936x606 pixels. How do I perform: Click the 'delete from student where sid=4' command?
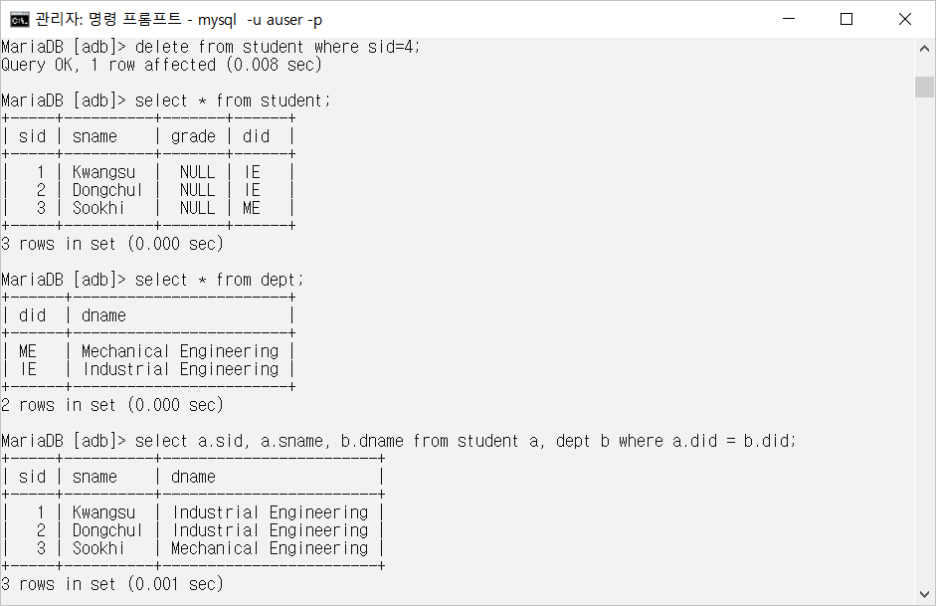click(278, 47)
